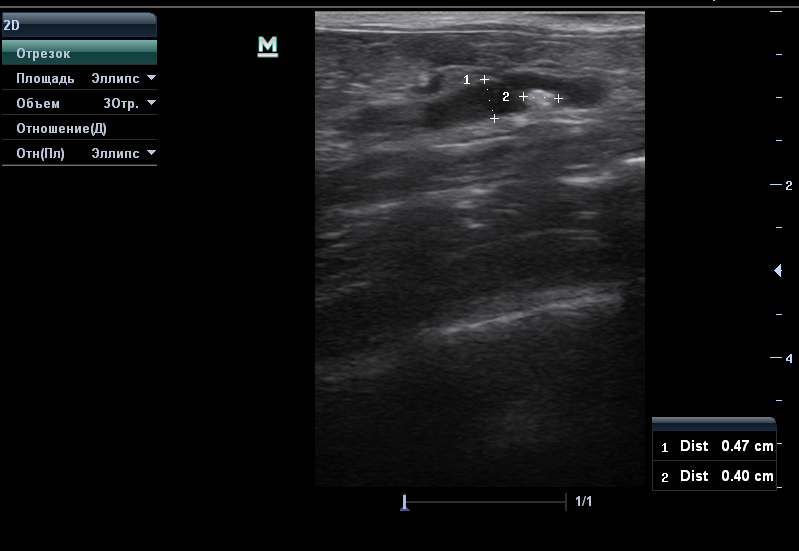799x551 pixels.
Task: Click the 2 cm depth scale mark
Action: coord(787,186)
